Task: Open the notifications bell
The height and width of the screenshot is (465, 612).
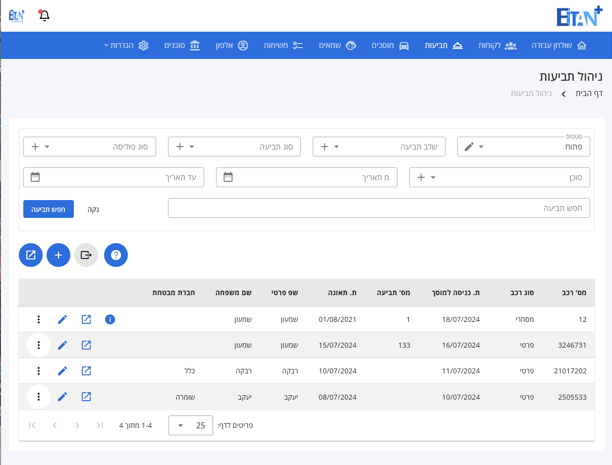Action: coord(44,16)
